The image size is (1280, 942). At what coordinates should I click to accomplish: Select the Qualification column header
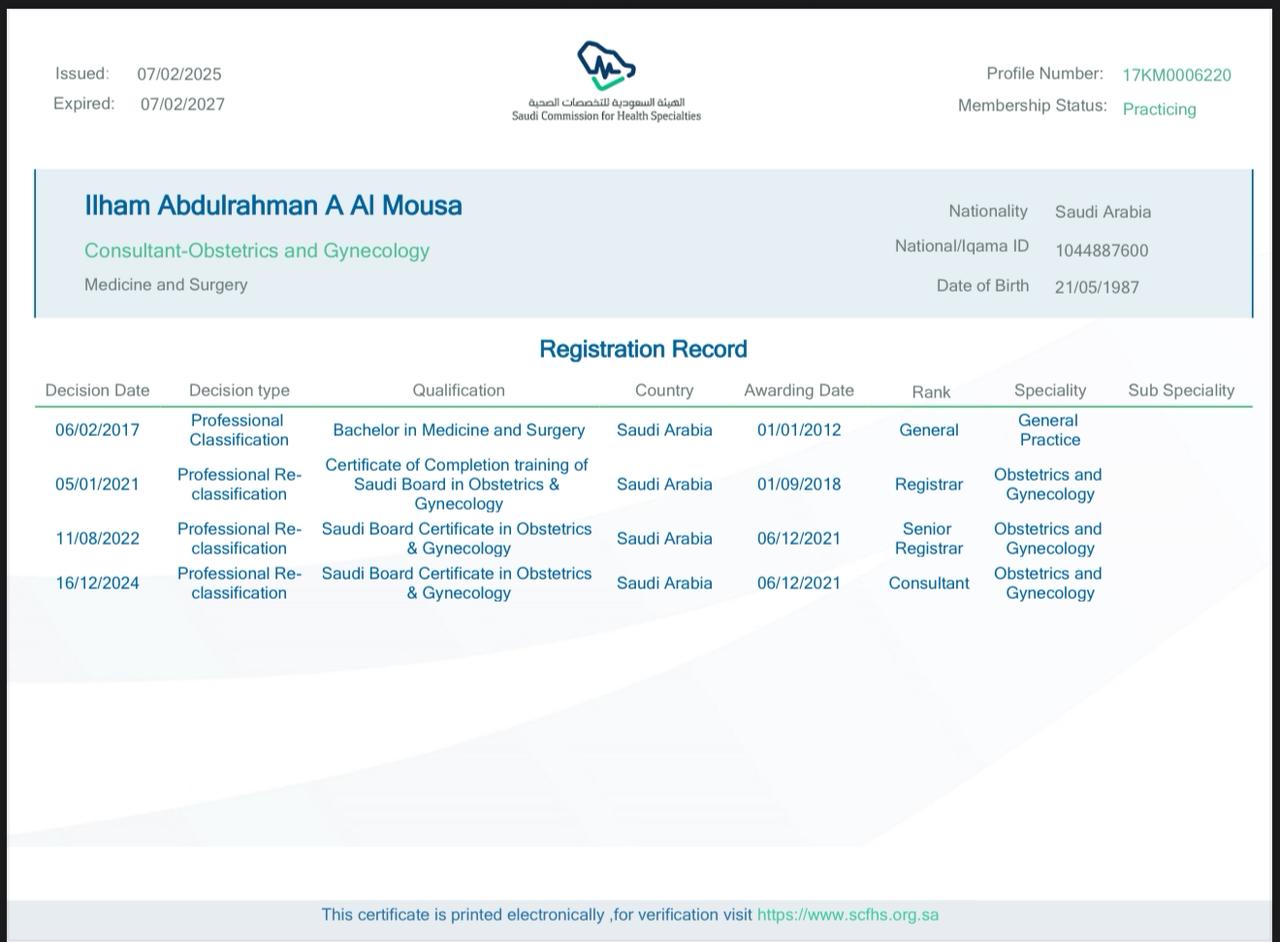click(459, 390)
